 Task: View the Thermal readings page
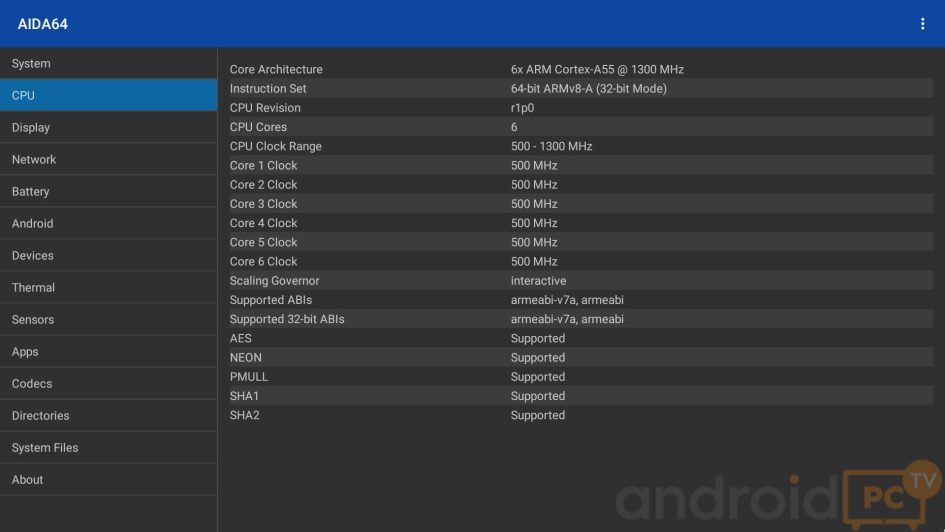tap(108, 288)
